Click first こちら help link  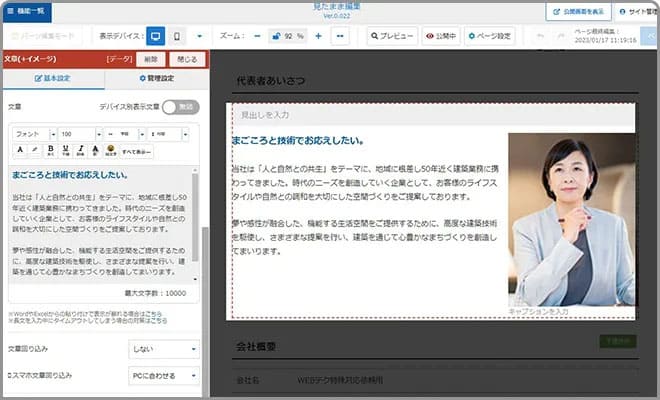click(154, 314)
